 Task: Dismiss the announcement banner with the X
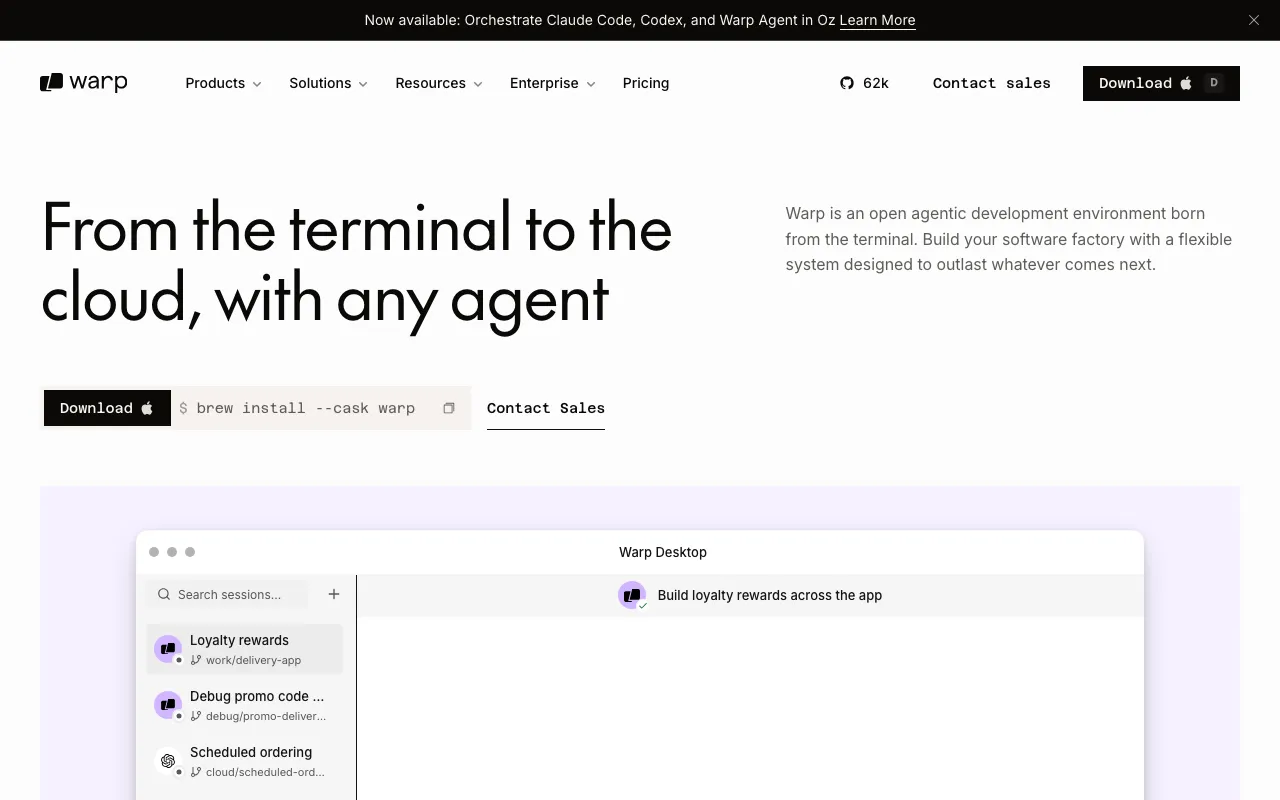(1254, 20)
